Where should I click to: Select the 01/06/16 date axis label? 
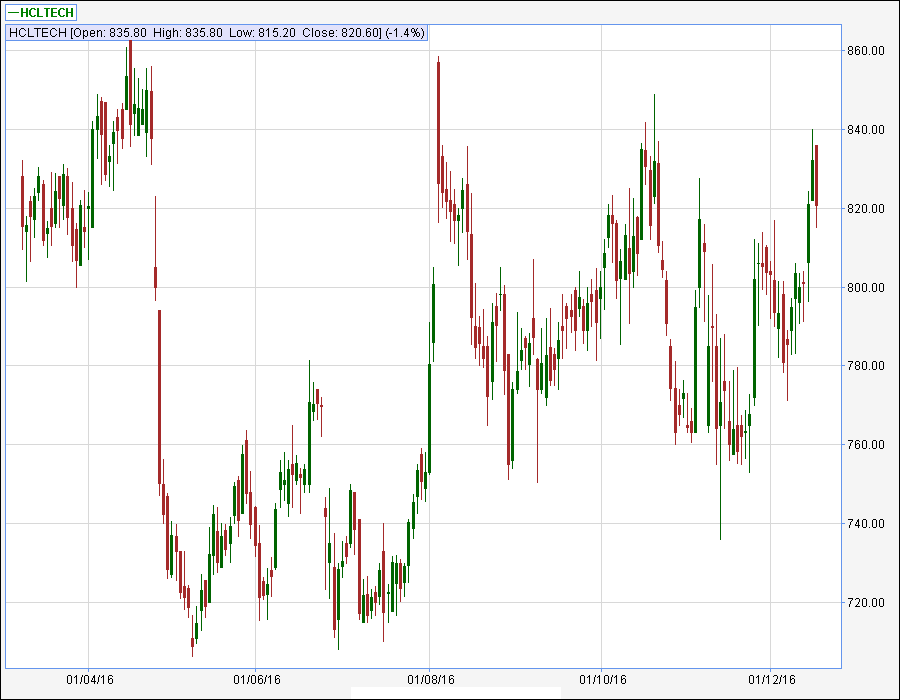click(x=257, y=680)
